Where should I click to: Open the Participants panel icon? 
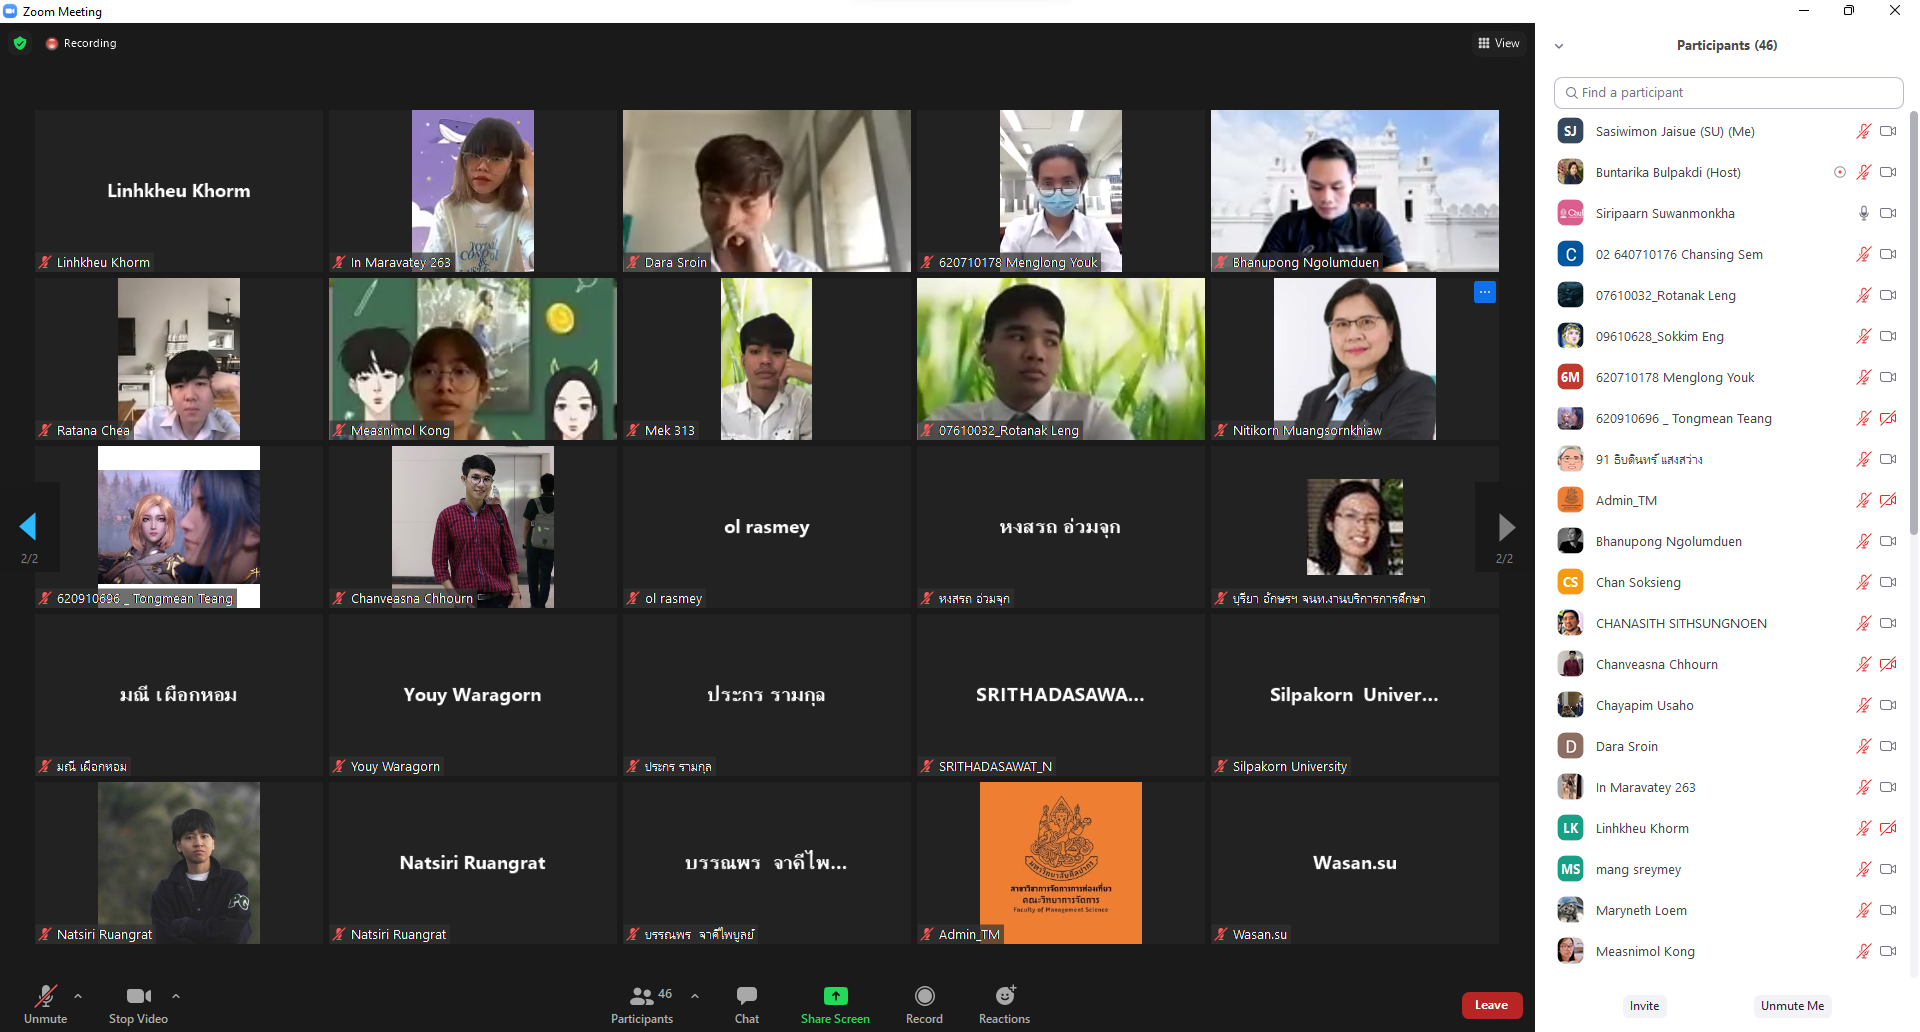click(x=642, y=995)
